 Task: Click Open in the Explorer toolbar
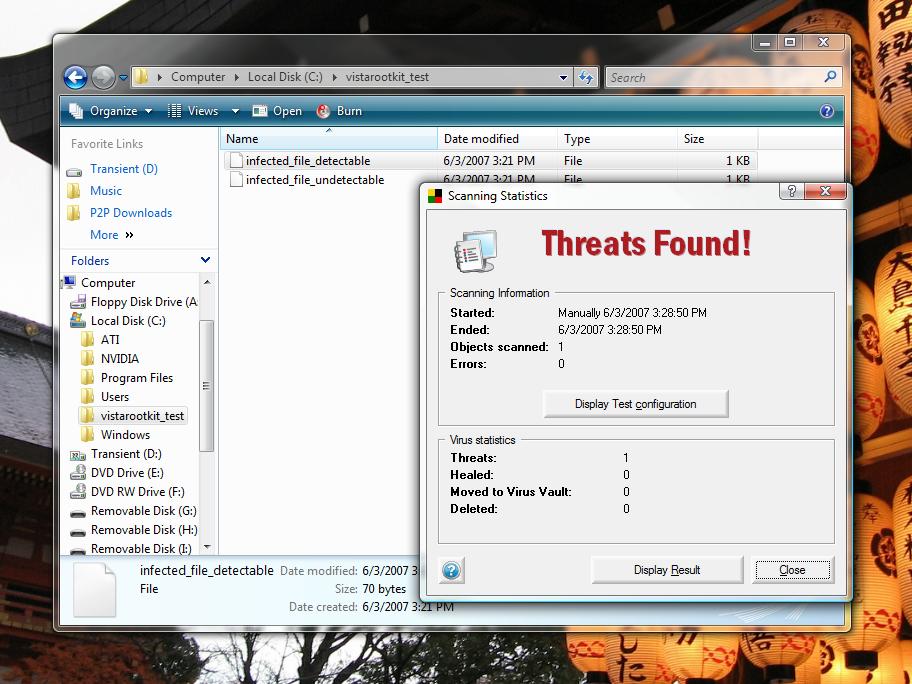point(277,111)
